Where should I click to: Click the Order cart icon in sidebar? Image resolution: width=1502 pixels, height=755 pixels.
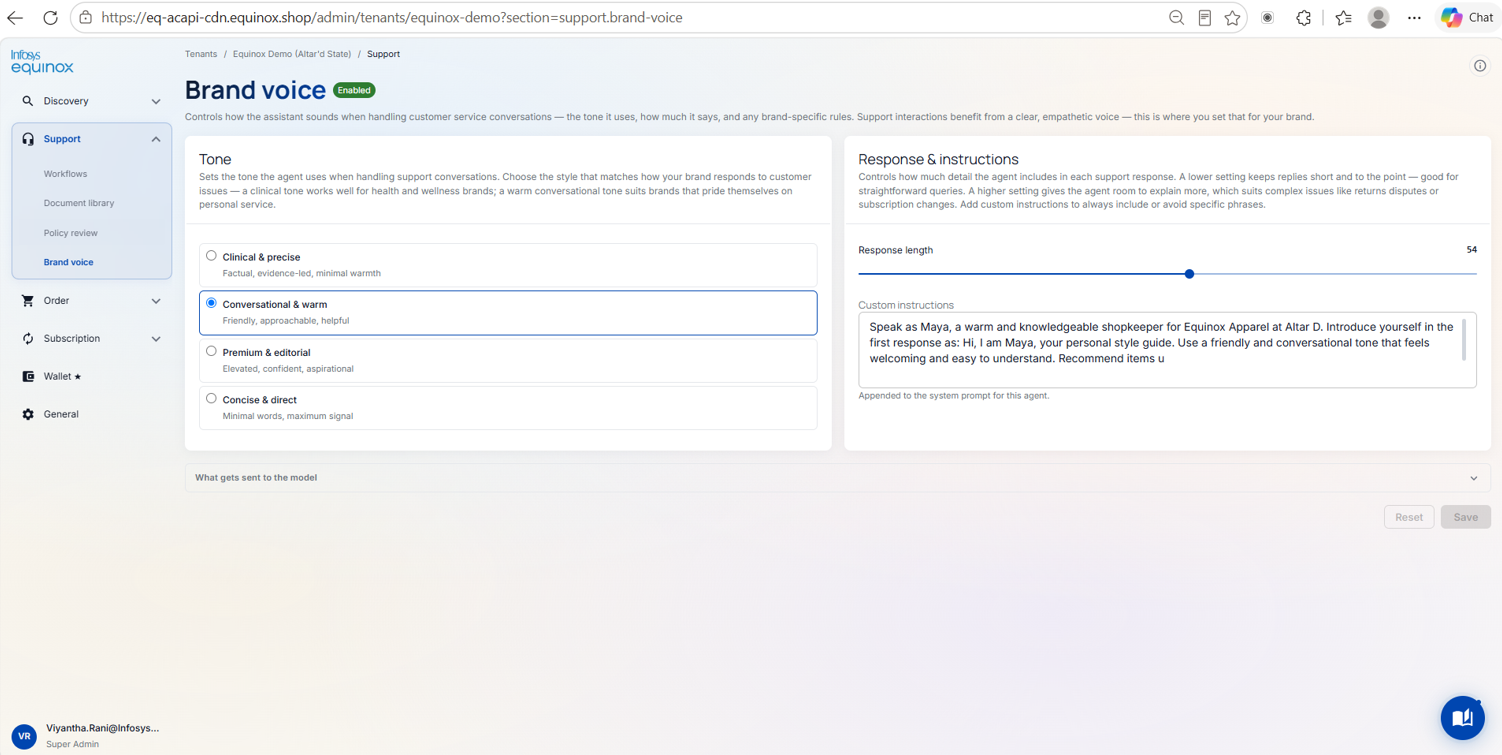tap(28, 300)
